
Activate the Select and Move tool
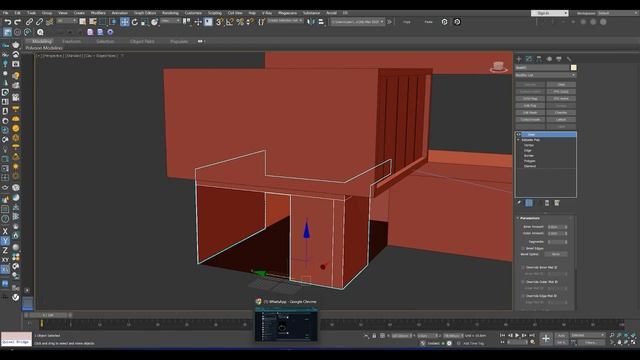(124, 22)
